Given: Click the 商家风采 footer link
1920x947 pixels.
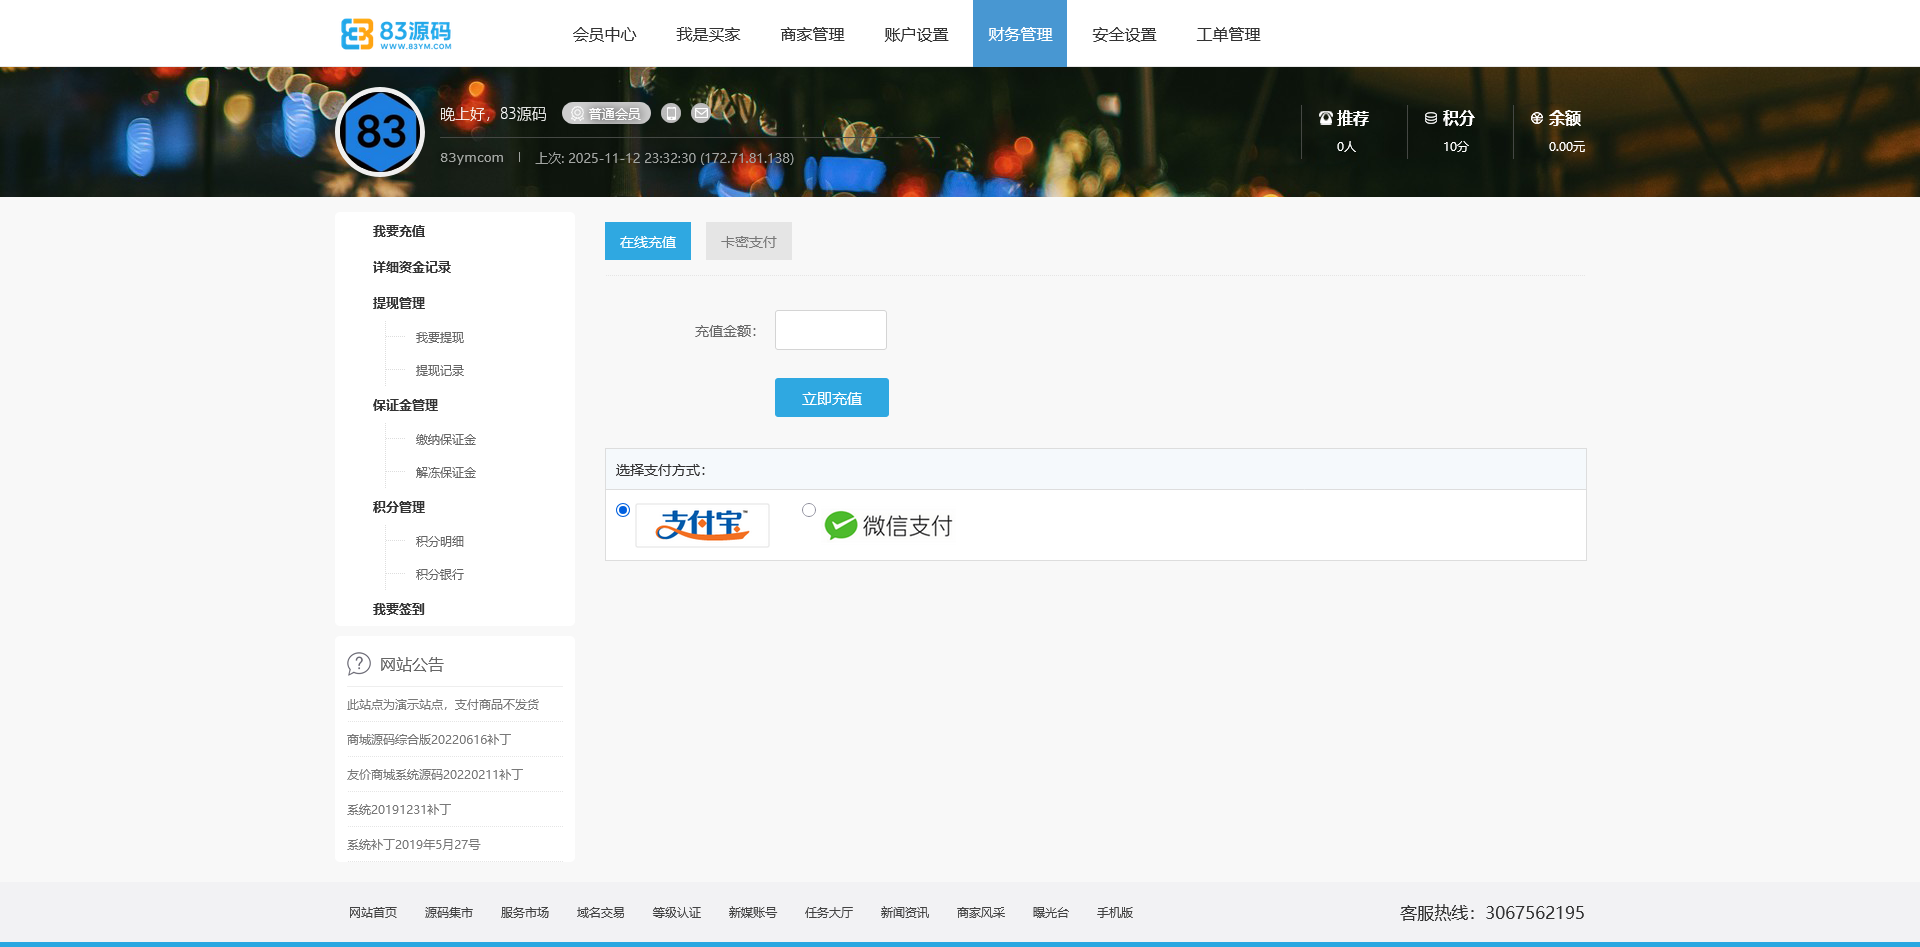Looking at the screenshot, I should click(x=981, y=913).
